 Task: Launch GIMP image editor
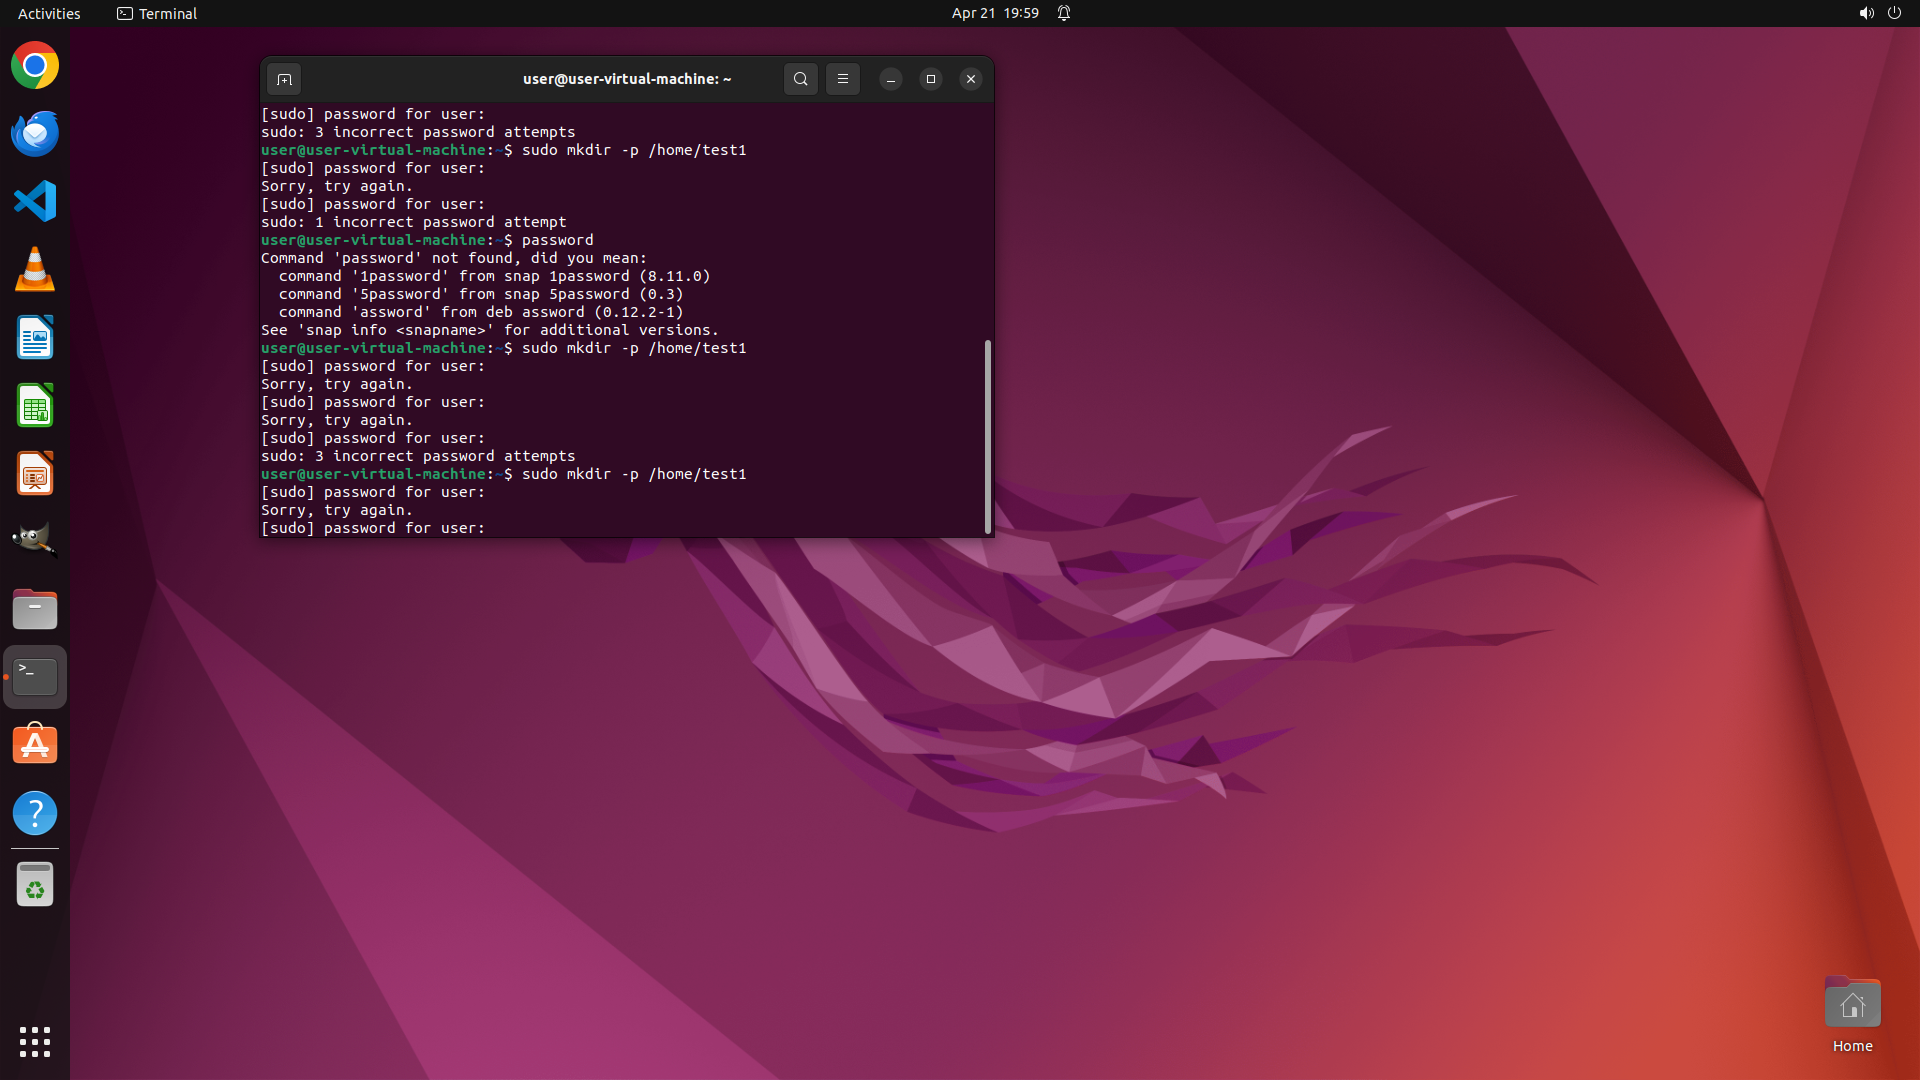(x=35, y=541)
